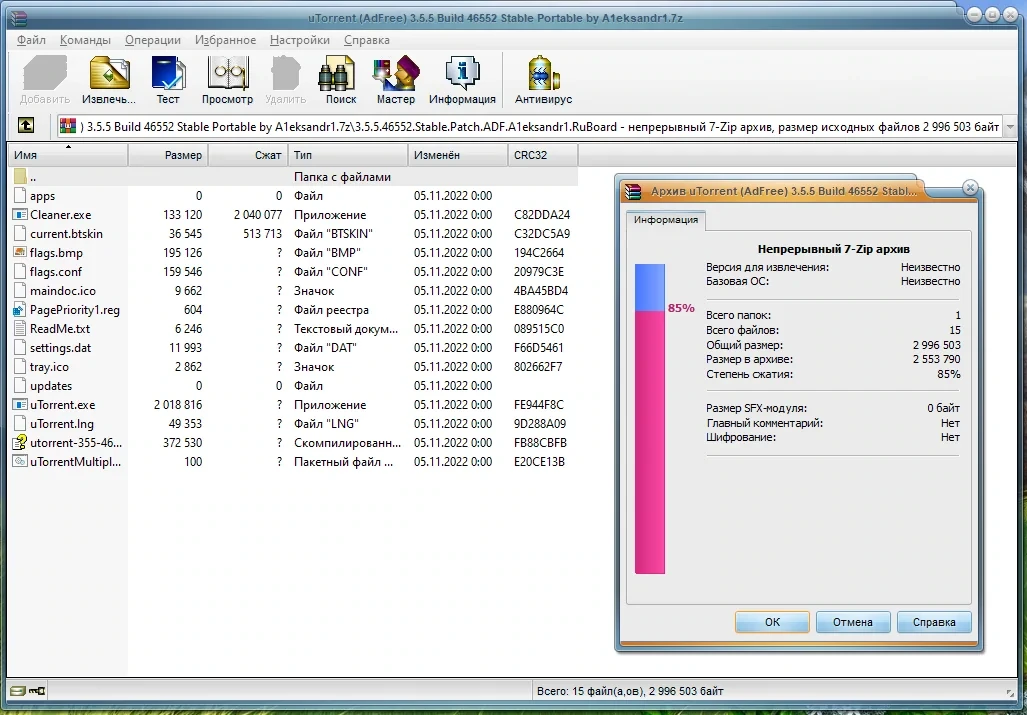Click packed size 513 713

coord(262,234)
